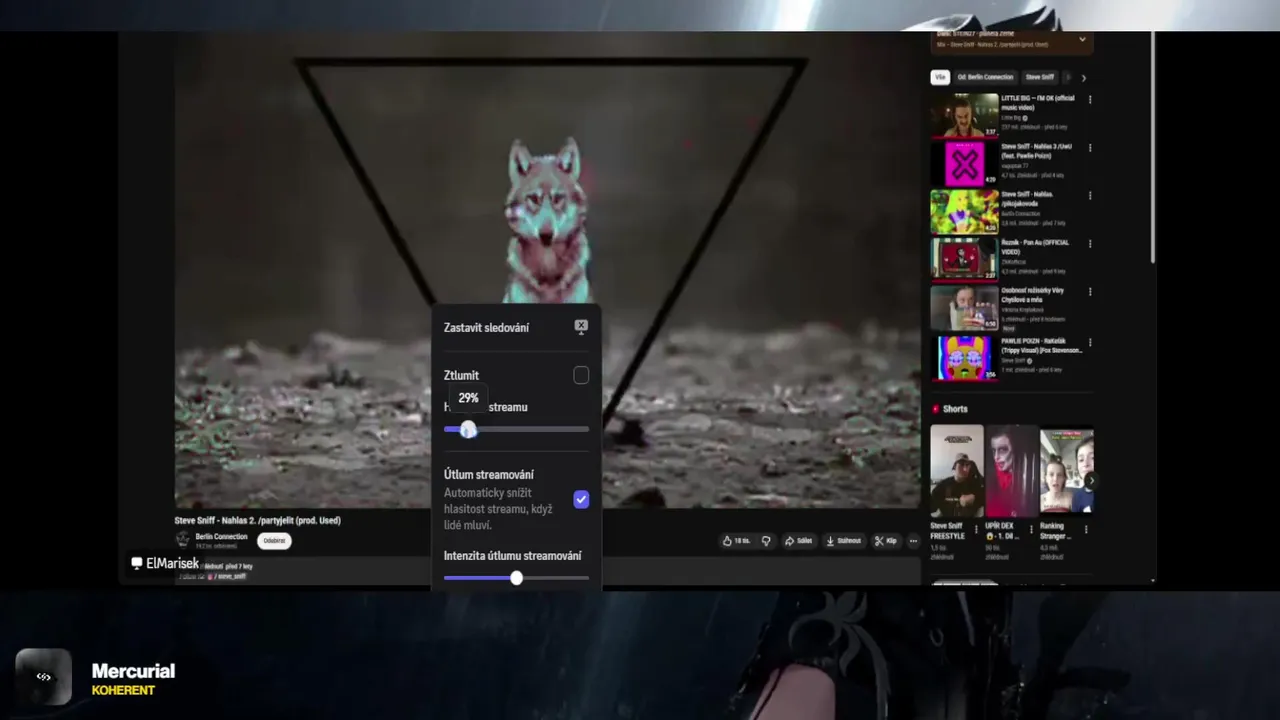Click the video title Steve Sniff - Nahlas 2.
Screen dimensions: 1280x720
click(x=257, y=520)
